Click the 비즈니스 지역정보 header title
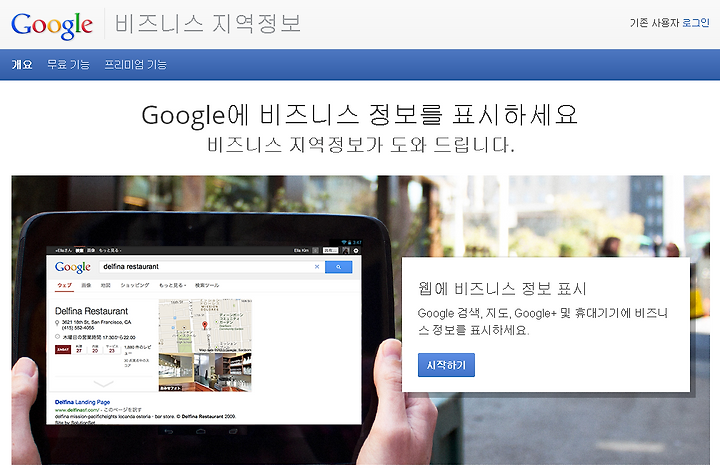 (208, 23)
